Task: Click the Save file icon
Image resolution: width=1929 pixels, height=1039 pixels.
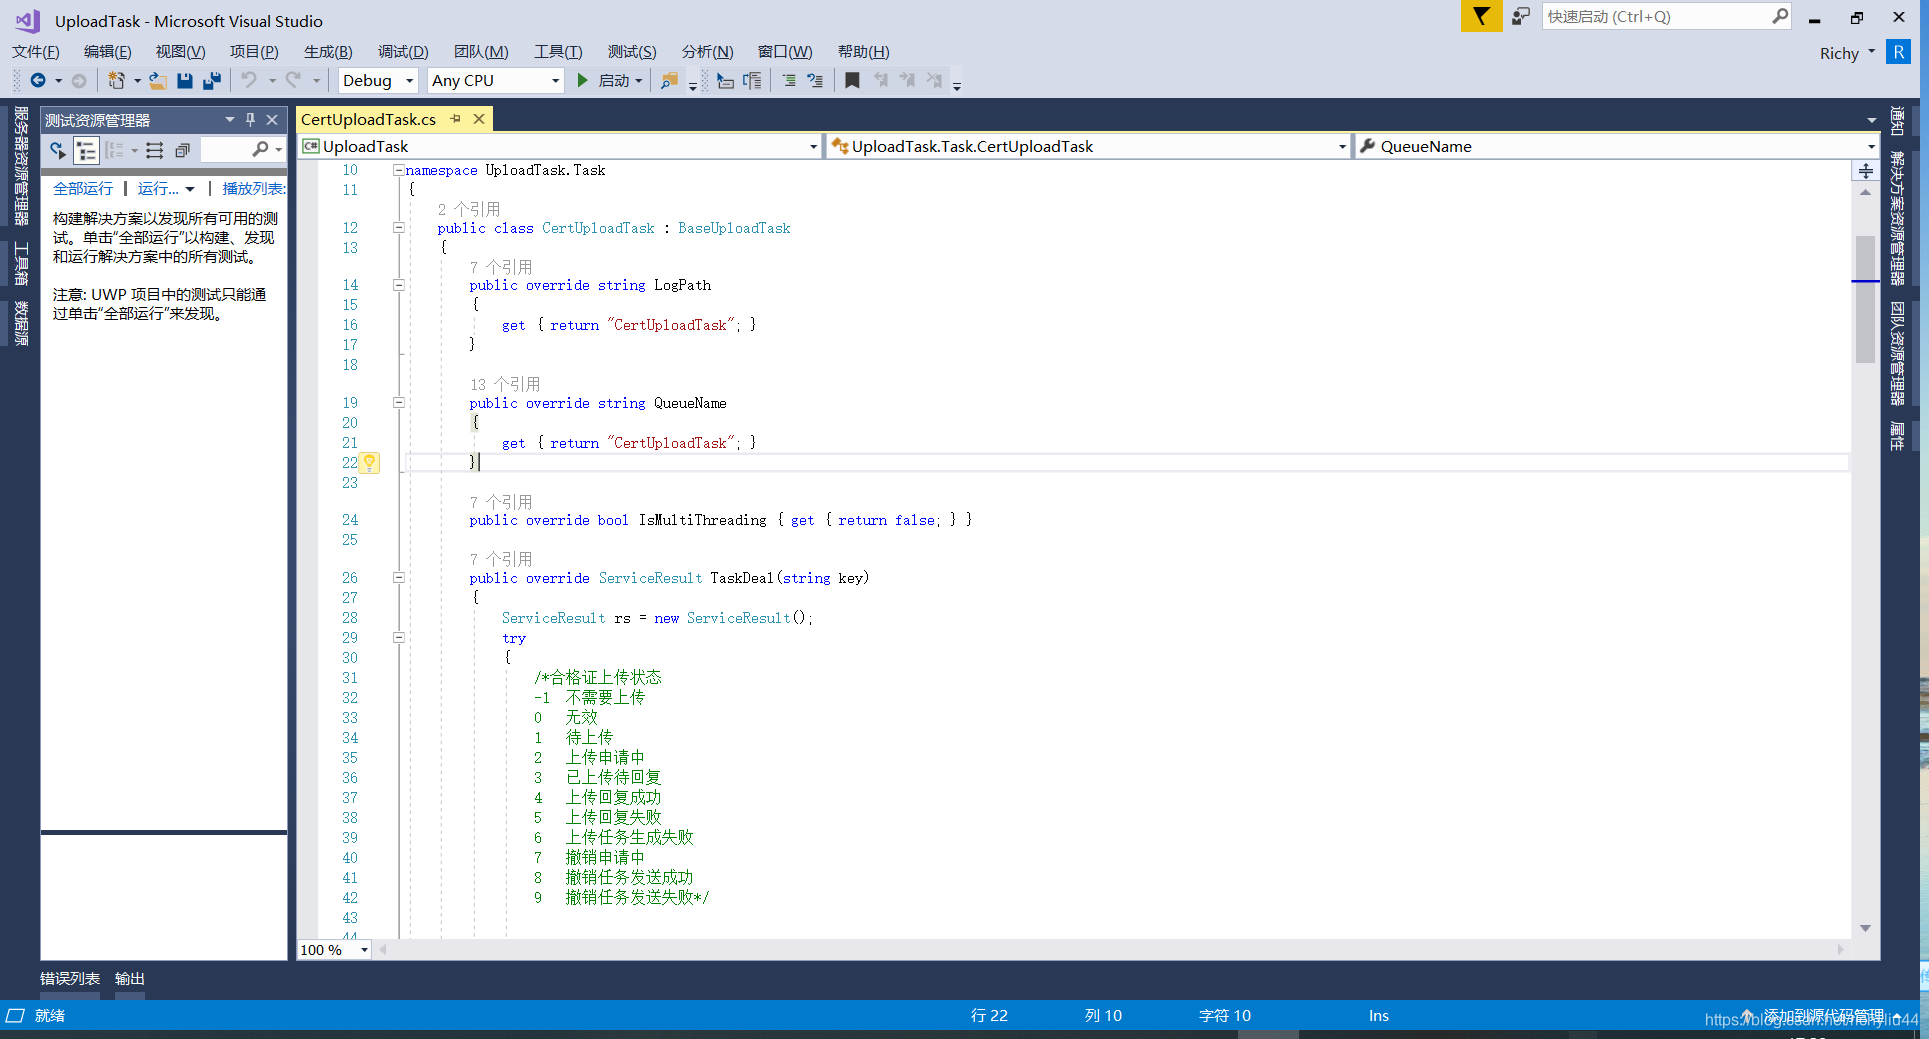Action: point(185,81)
